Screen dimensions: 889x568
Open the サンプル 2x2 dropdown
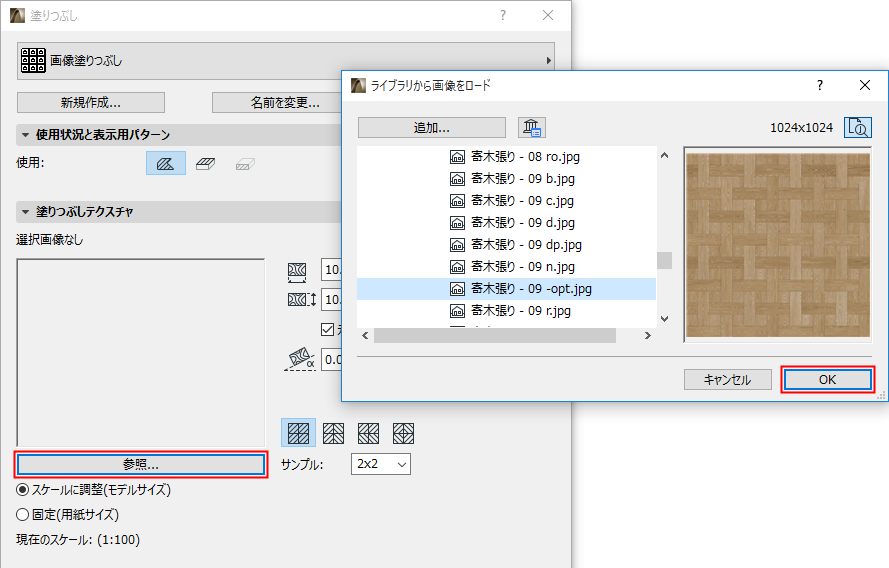click(380, 464)
